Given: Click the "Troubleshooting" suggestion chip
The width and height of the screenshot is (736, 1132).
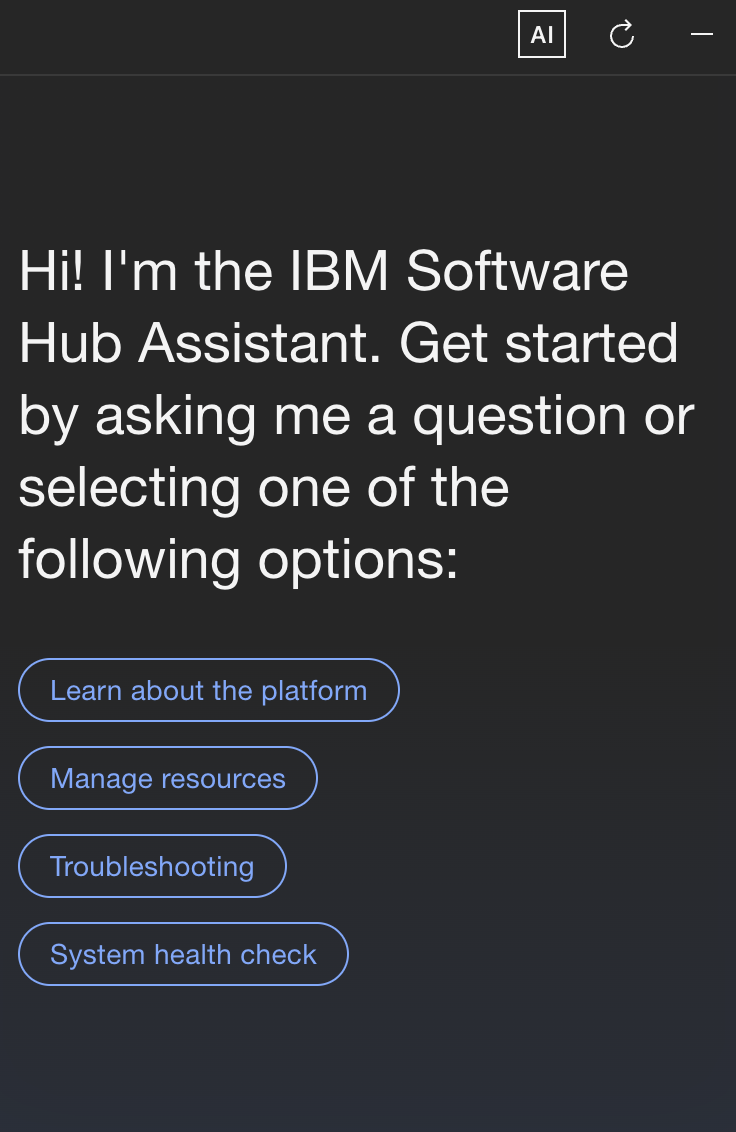Looking at the screenshot, I should pyautogui.click(x=152, y=866).
